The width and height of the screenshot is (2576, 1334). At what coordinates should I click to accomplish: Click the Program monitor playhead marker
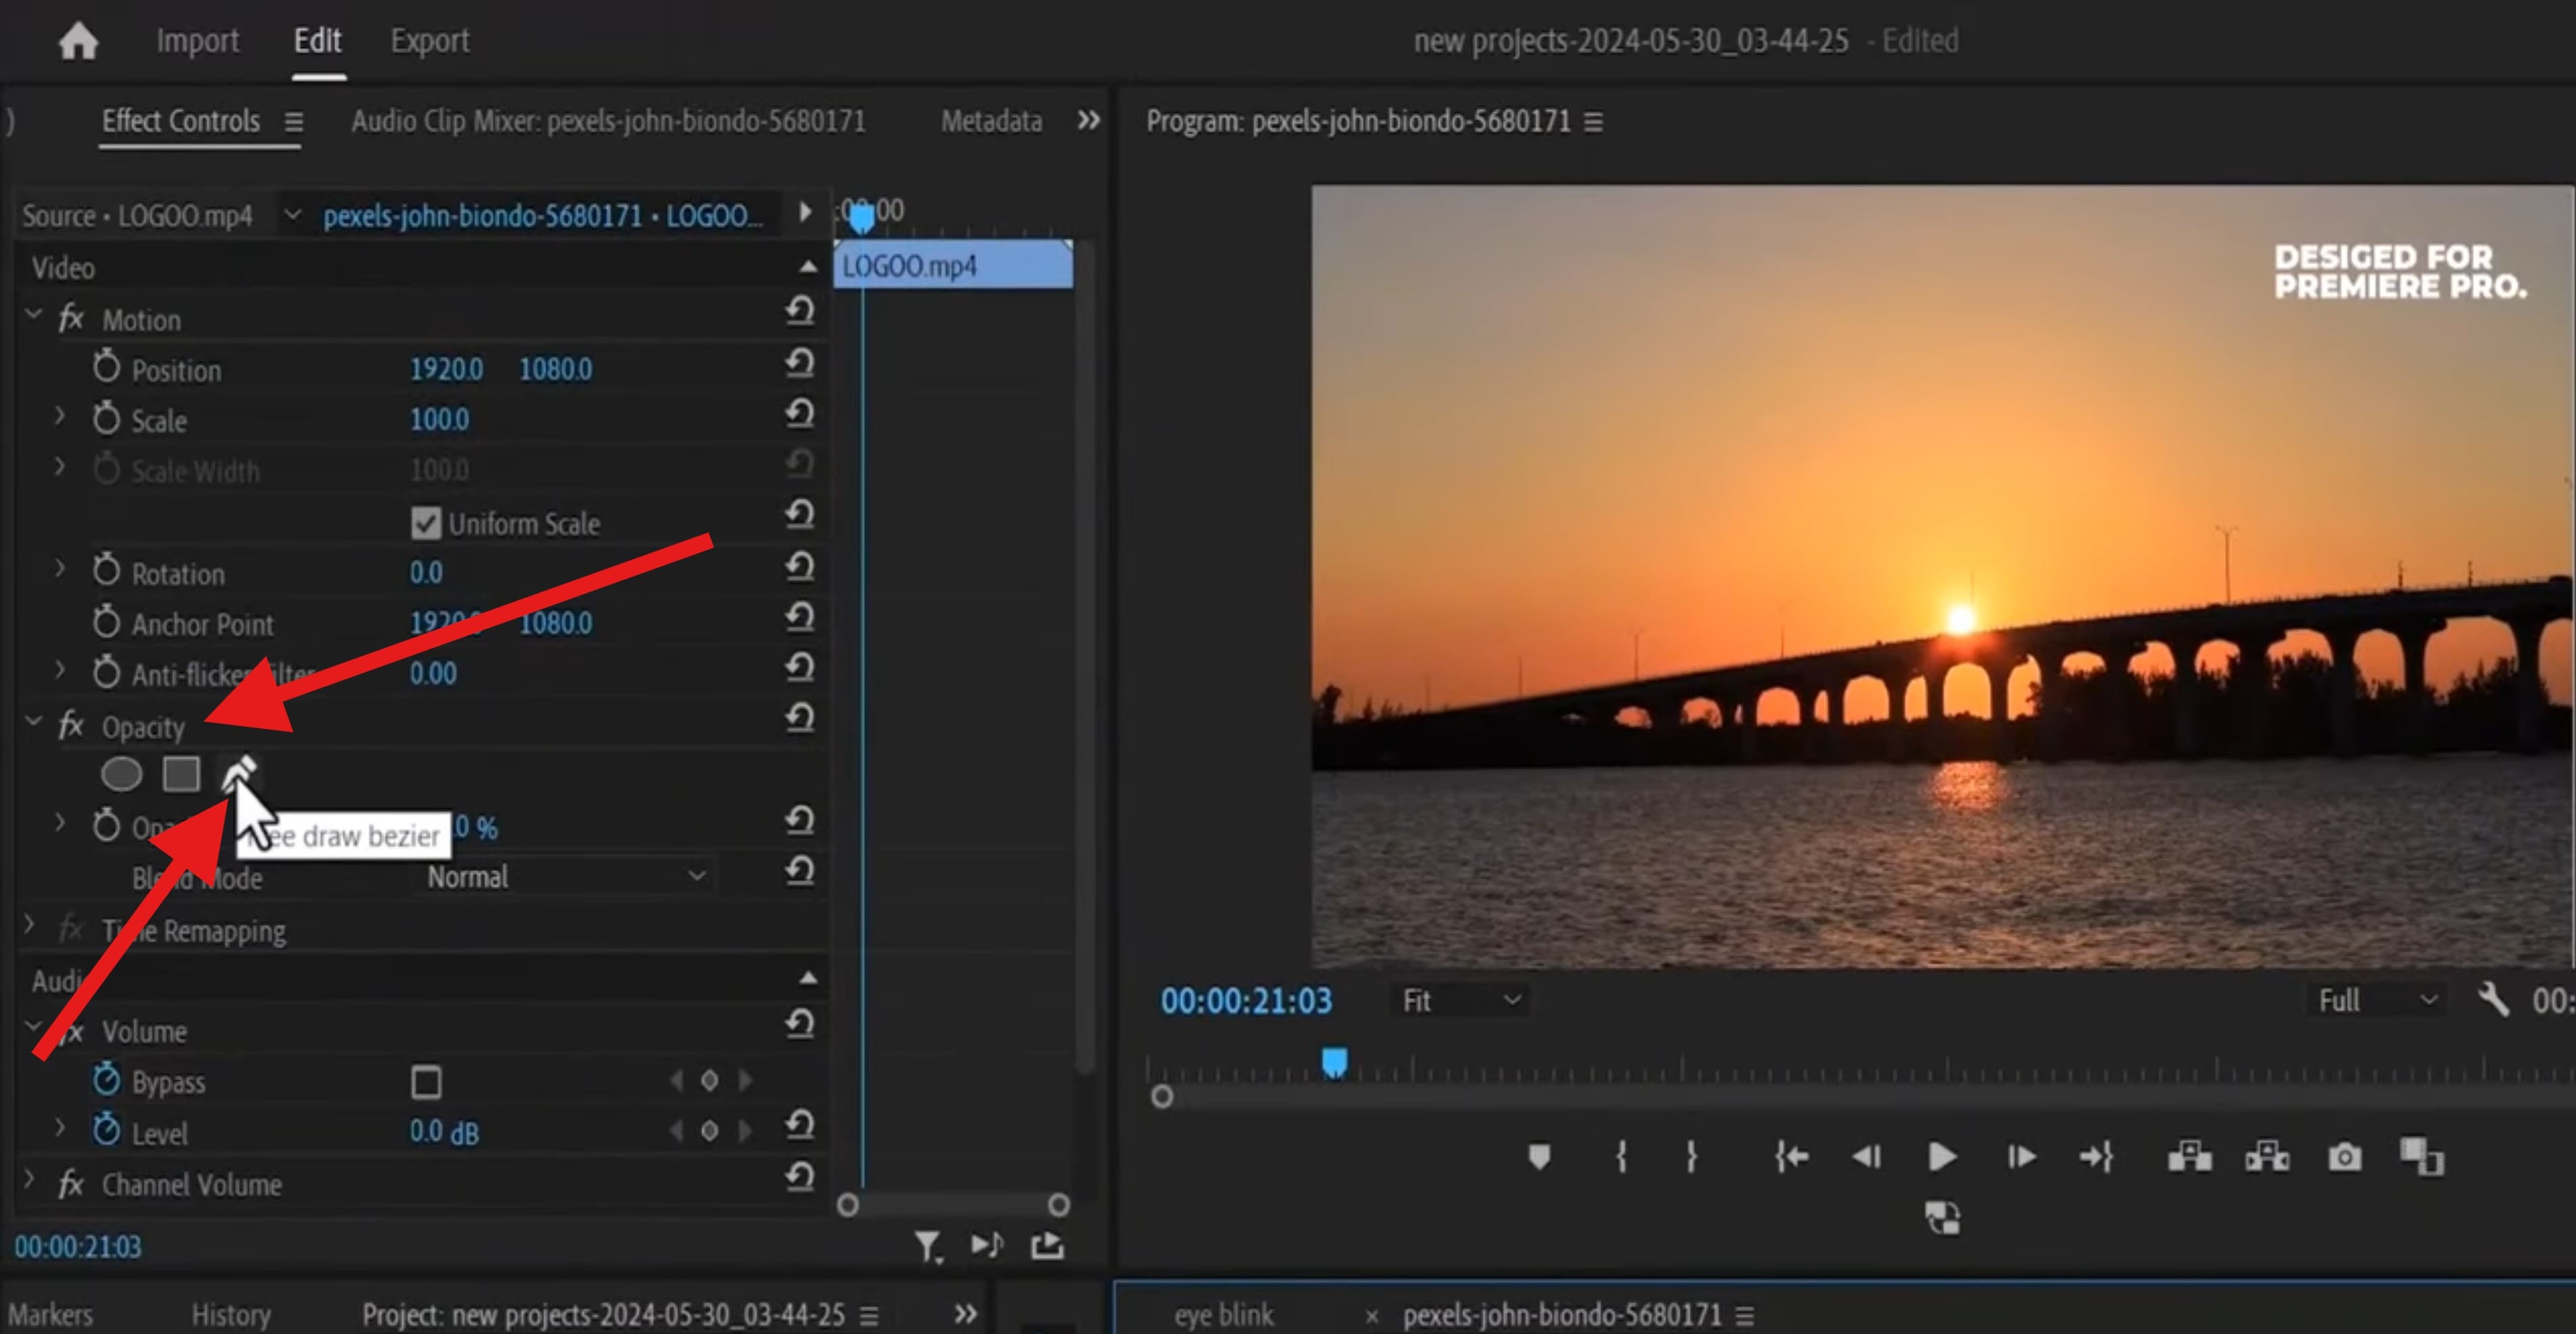click(1334, 1061)
